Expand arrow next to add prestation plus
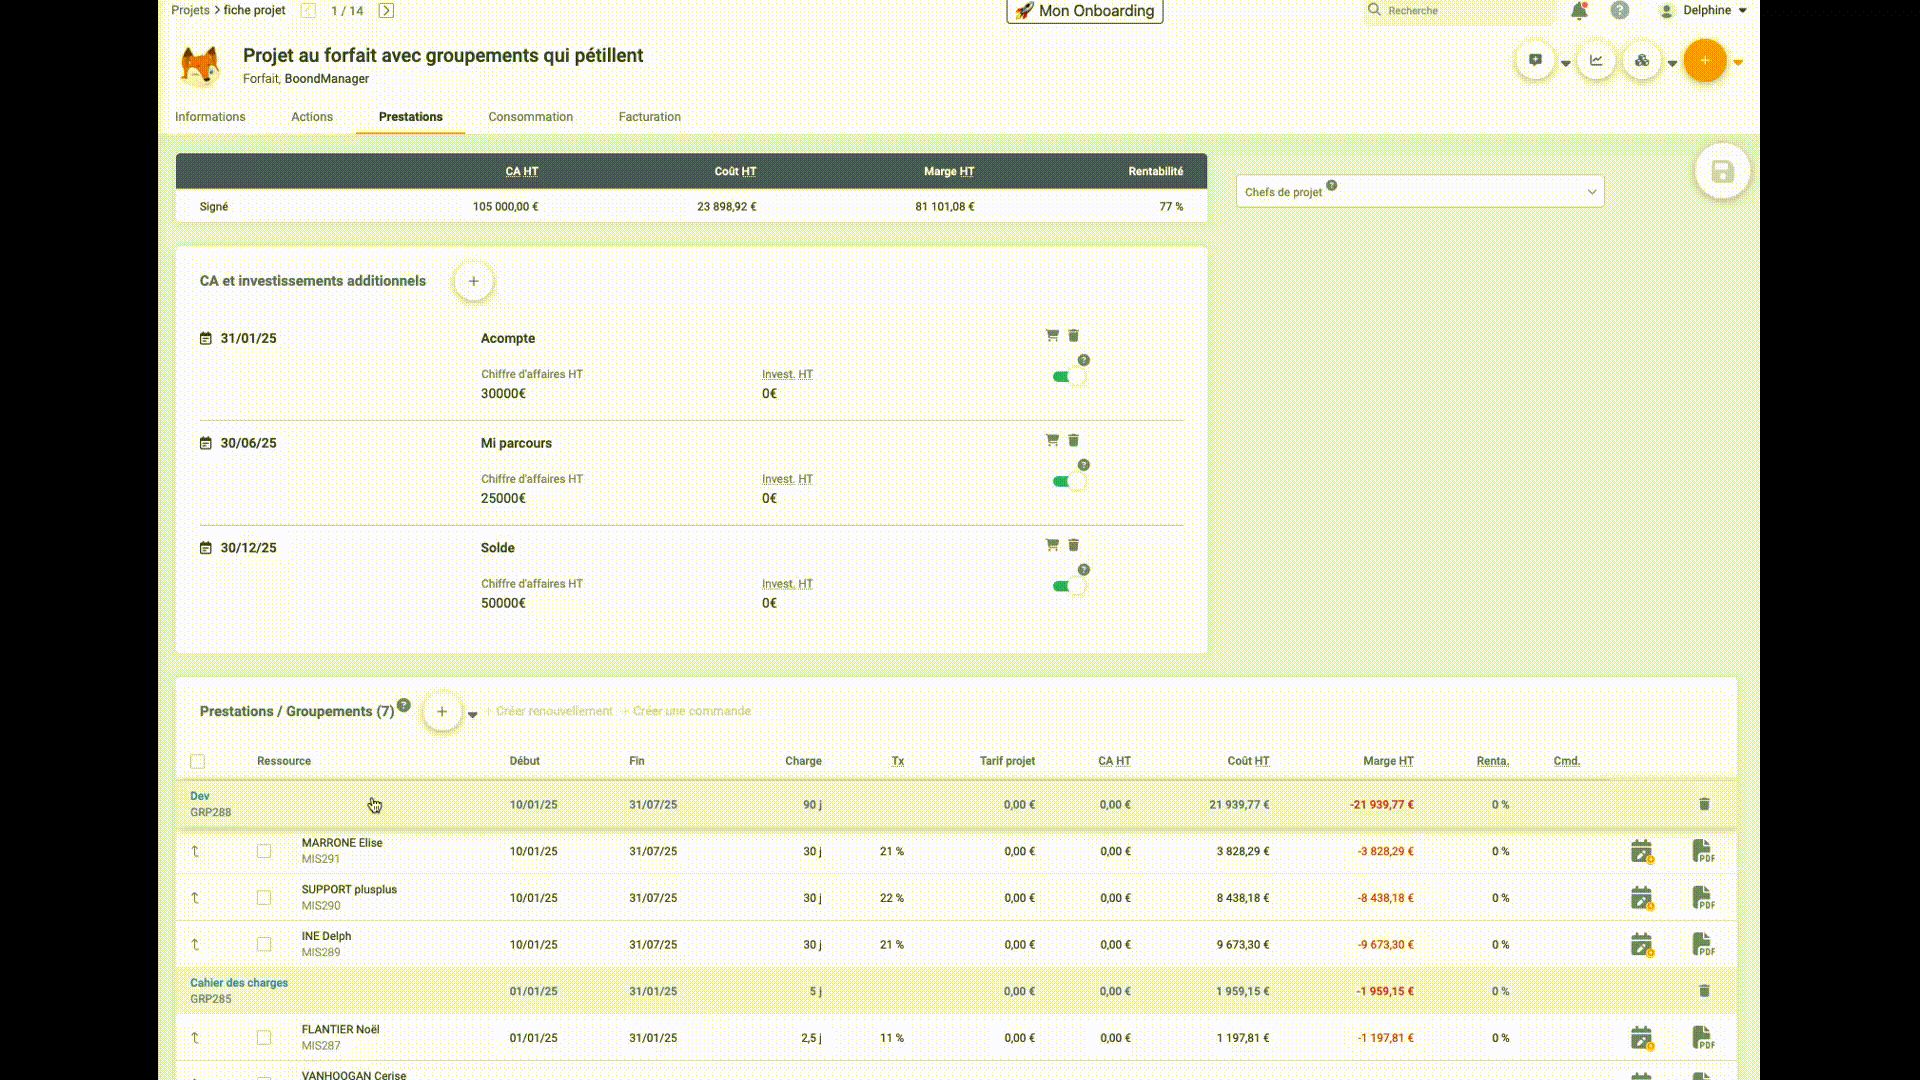 (x=472, y=715)
